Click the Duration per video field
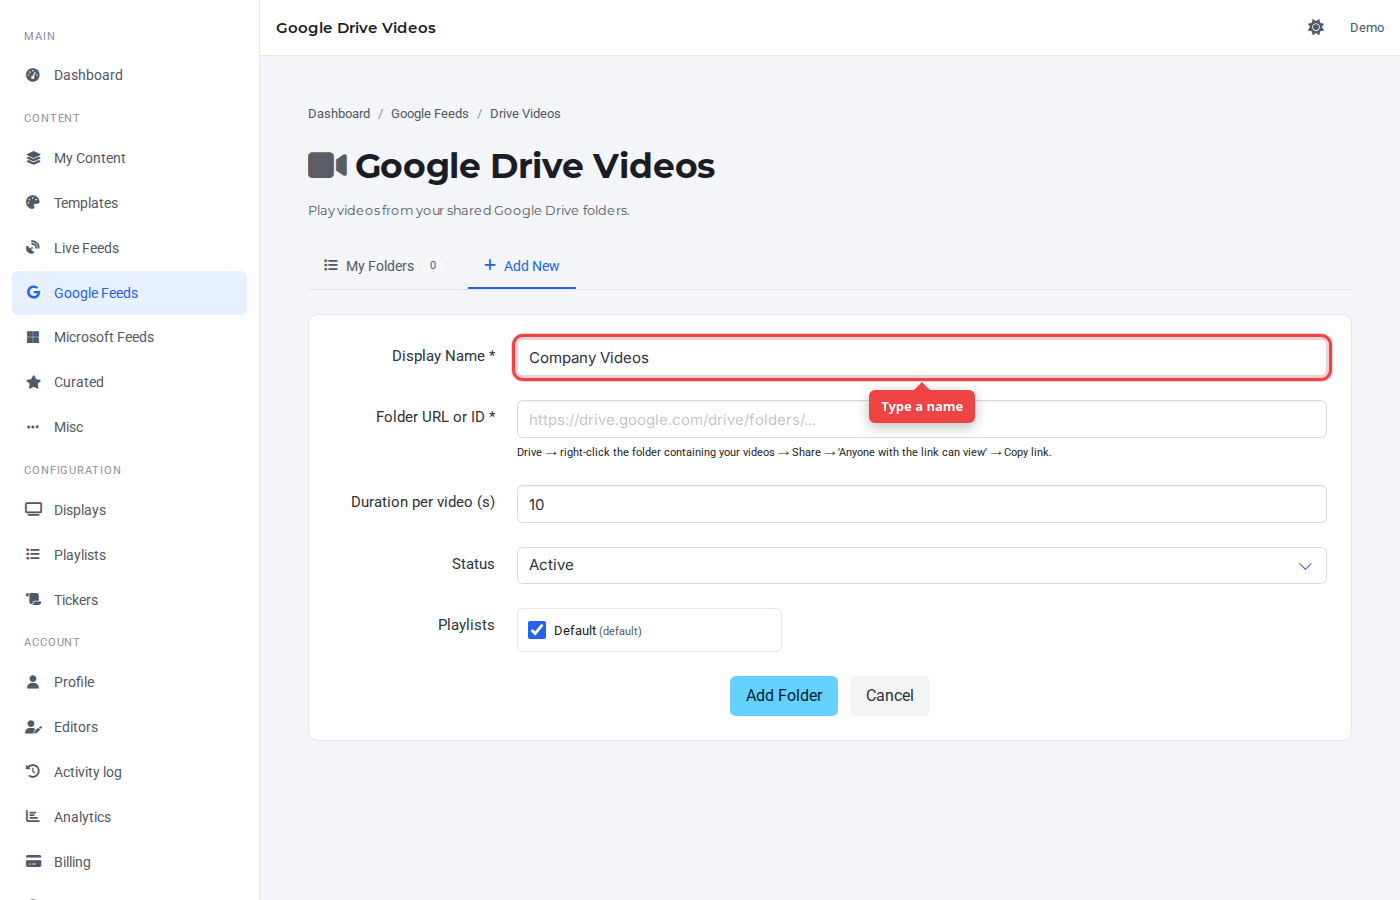The height and width of the screenshot is (900, 1400). pyautogui.click(x=921, y=504)
